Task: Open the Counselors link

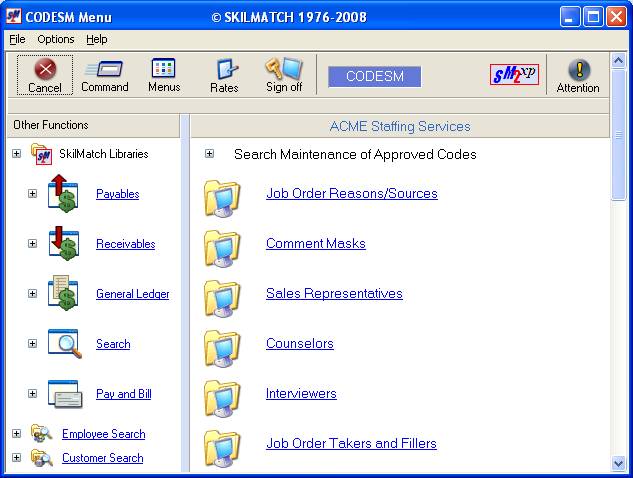Action: (x=300, y=344)
